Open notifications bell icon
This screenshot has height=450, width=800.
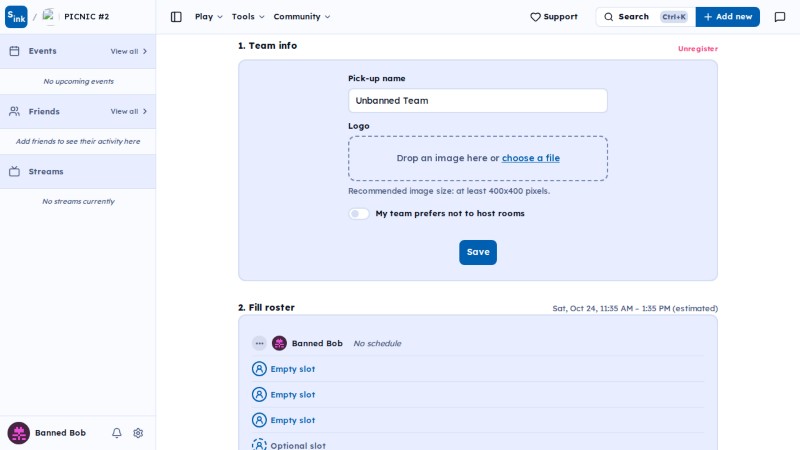117,433
